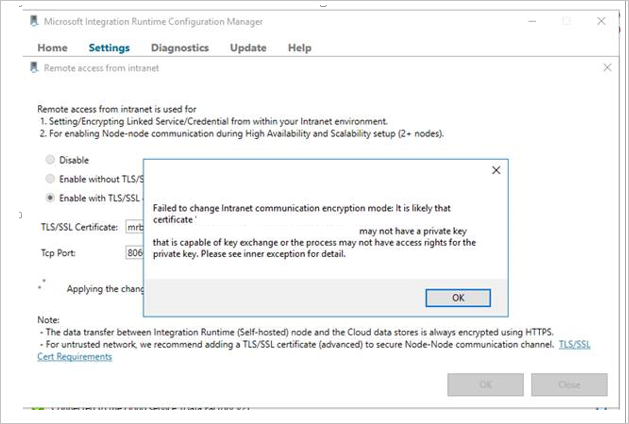Click the TLS/SSL Certificate input field

tap(134, 227)
